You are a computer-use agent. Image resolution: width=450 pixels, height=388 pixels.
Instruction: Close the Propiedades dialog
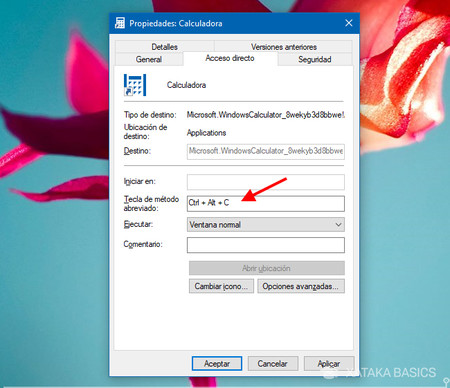click(349, 23)
